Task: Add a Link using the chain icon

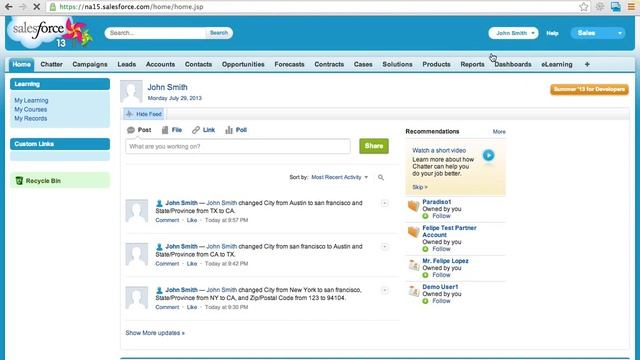Action: point(196,130)
